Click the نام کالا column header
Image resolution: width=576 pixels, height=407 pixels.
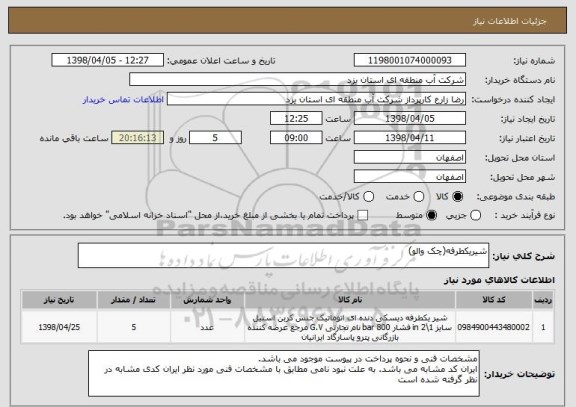click(x=350, y=300)
